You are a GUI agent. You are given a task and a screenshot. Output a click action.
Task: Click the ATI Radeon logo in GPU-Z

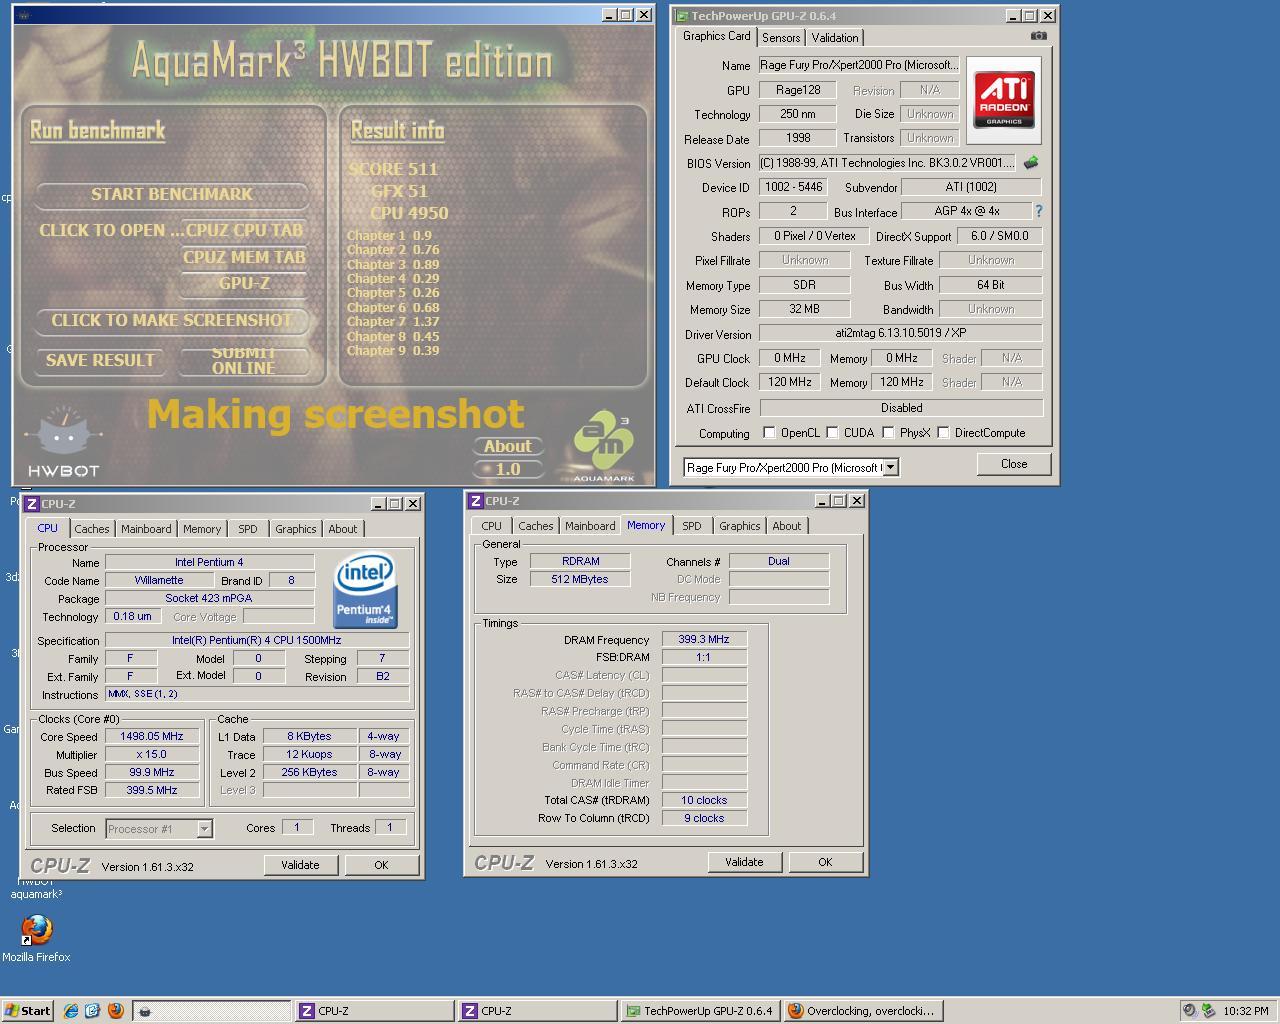click(1004, 100)
